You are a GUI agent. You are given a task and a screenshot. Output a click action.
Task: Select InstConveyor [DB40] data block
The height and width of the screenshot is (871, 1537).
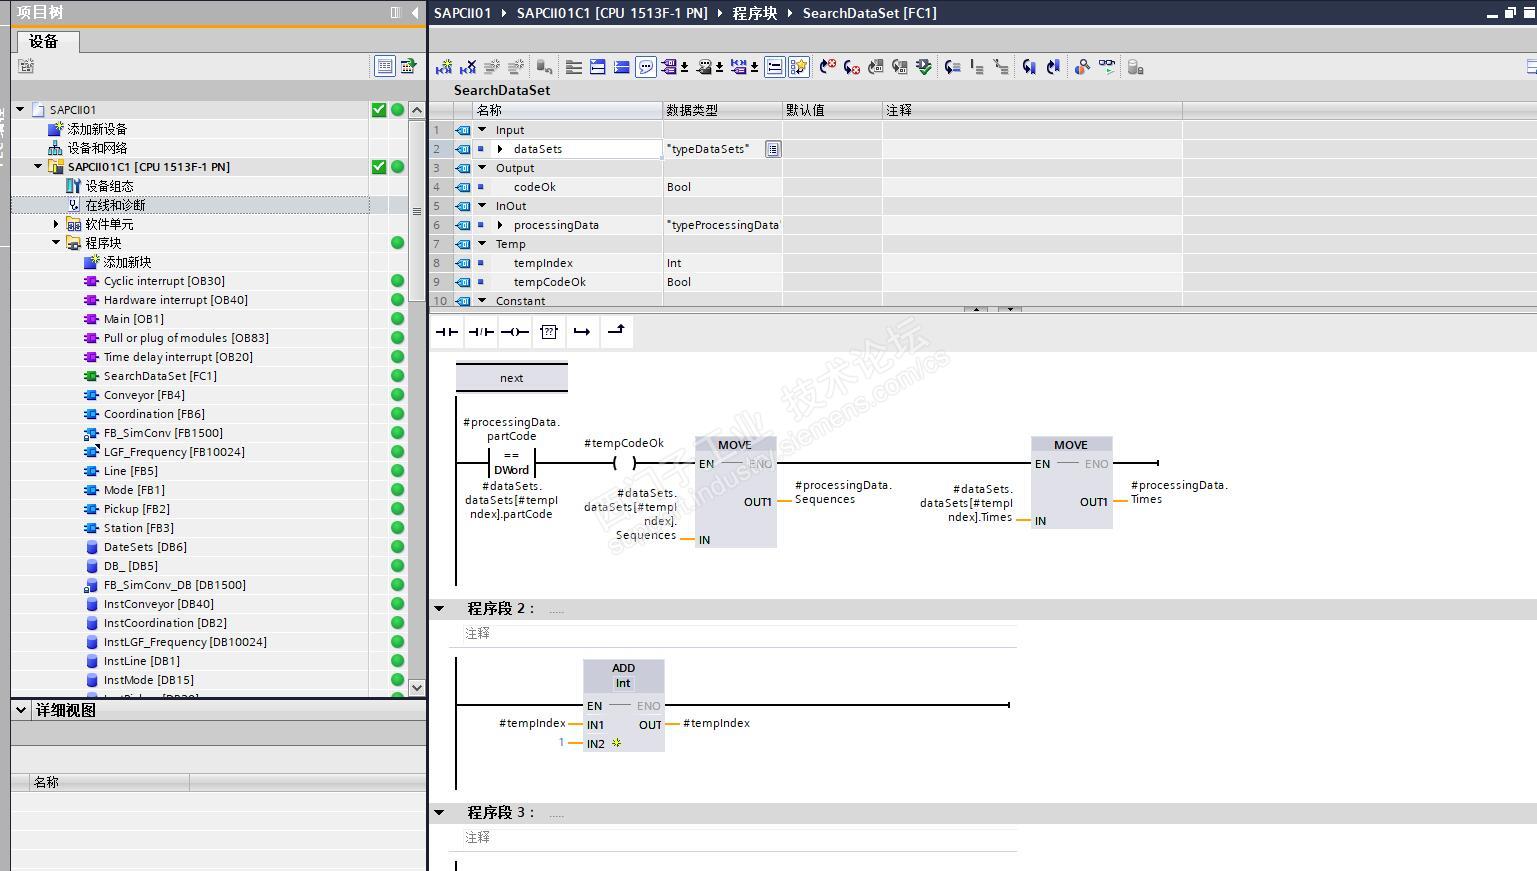(x=158, y=604)
